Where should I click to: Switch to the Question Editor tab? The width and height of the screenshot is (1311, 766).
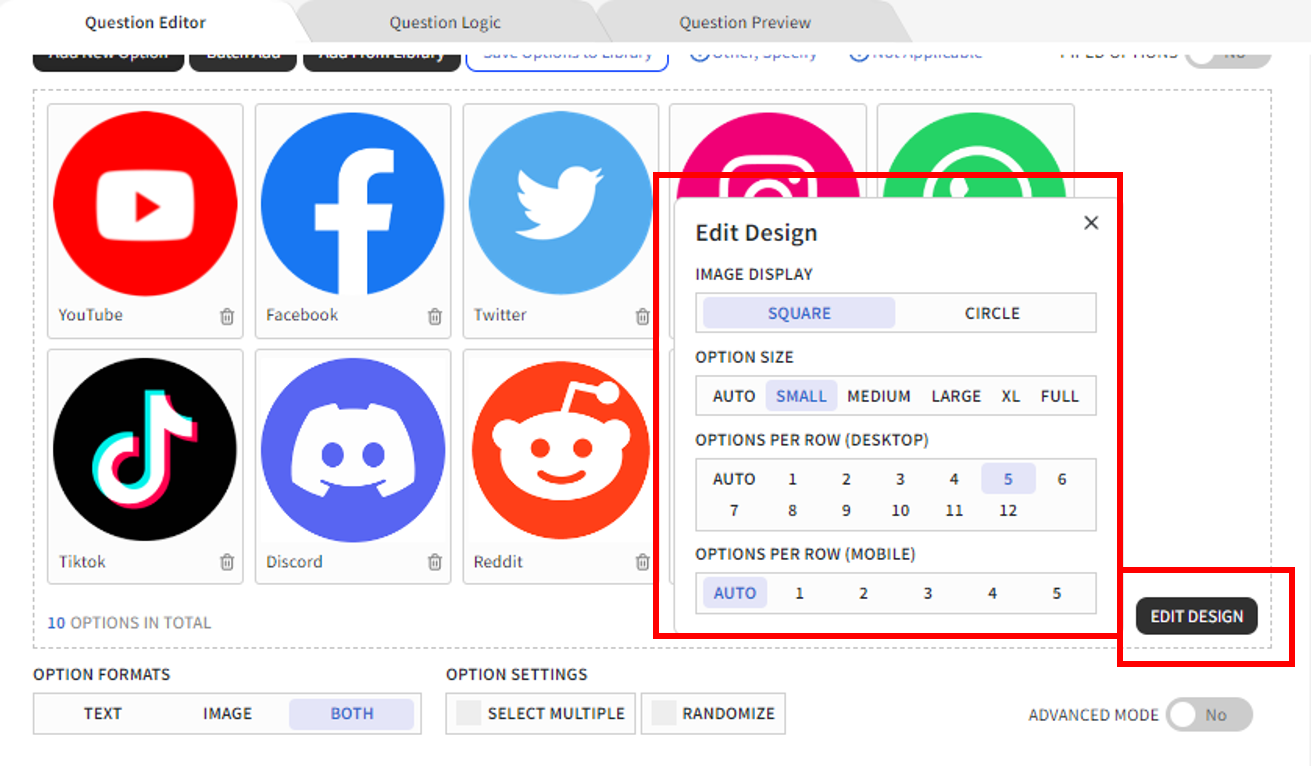146,22
